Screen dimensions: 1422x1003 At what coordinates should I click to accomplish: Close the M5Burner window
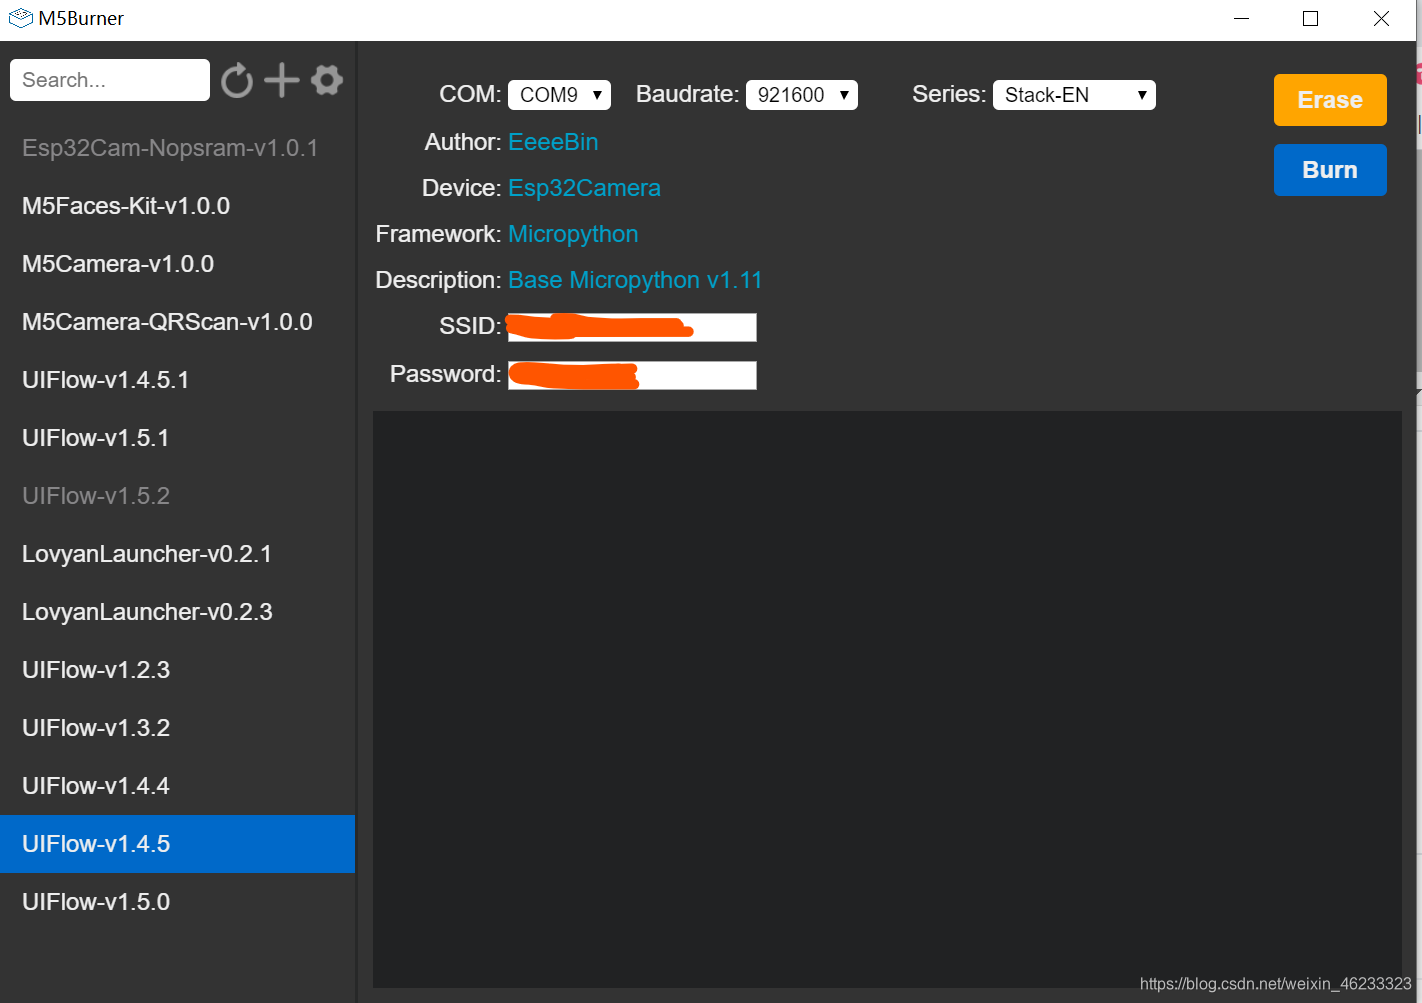(1381, 19)
